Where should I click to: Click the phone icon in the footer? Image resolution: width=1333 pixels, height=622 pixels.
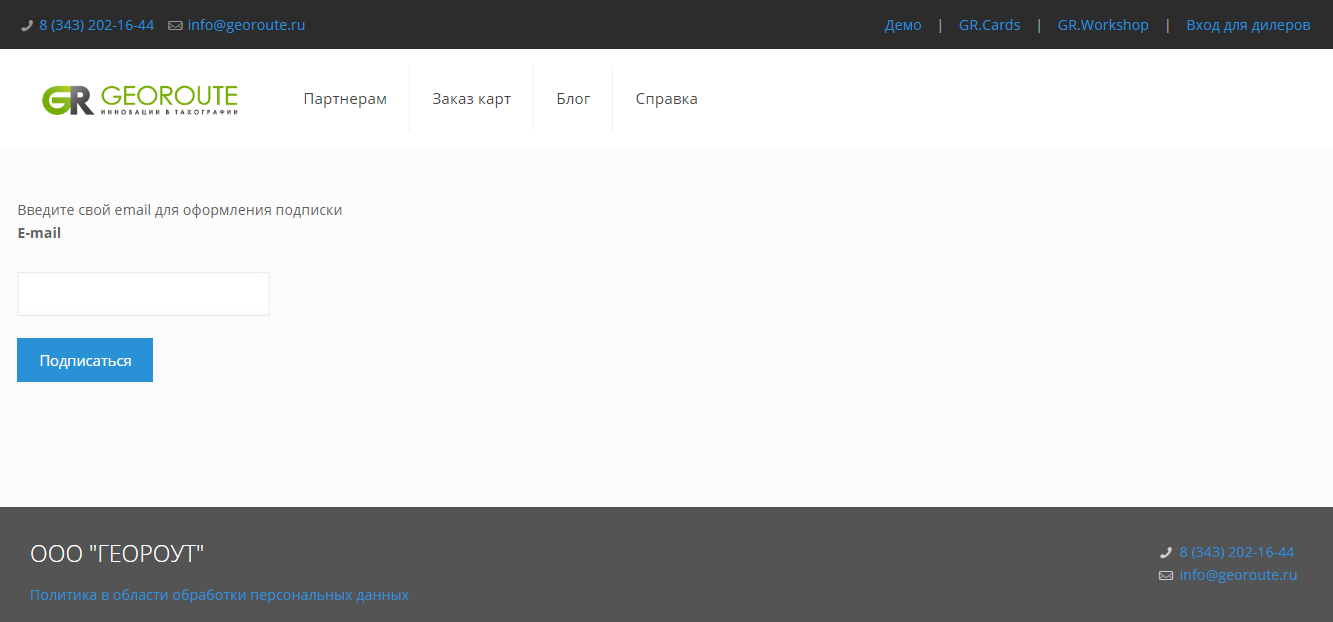coord(1165,553)
